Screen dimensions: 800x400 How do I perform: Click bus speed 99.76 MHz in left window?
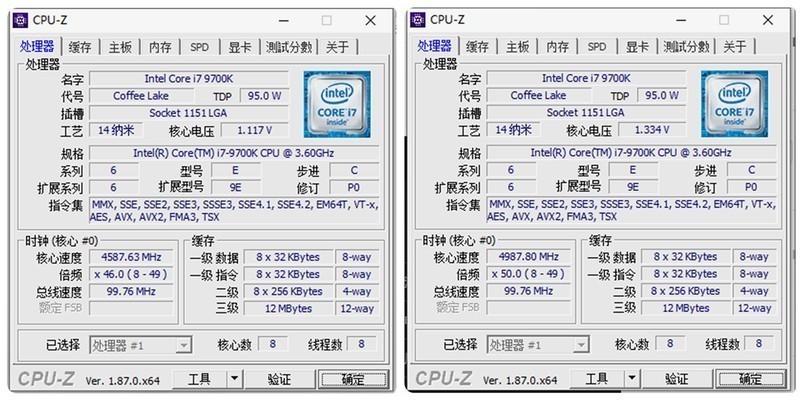click(132, 291)
